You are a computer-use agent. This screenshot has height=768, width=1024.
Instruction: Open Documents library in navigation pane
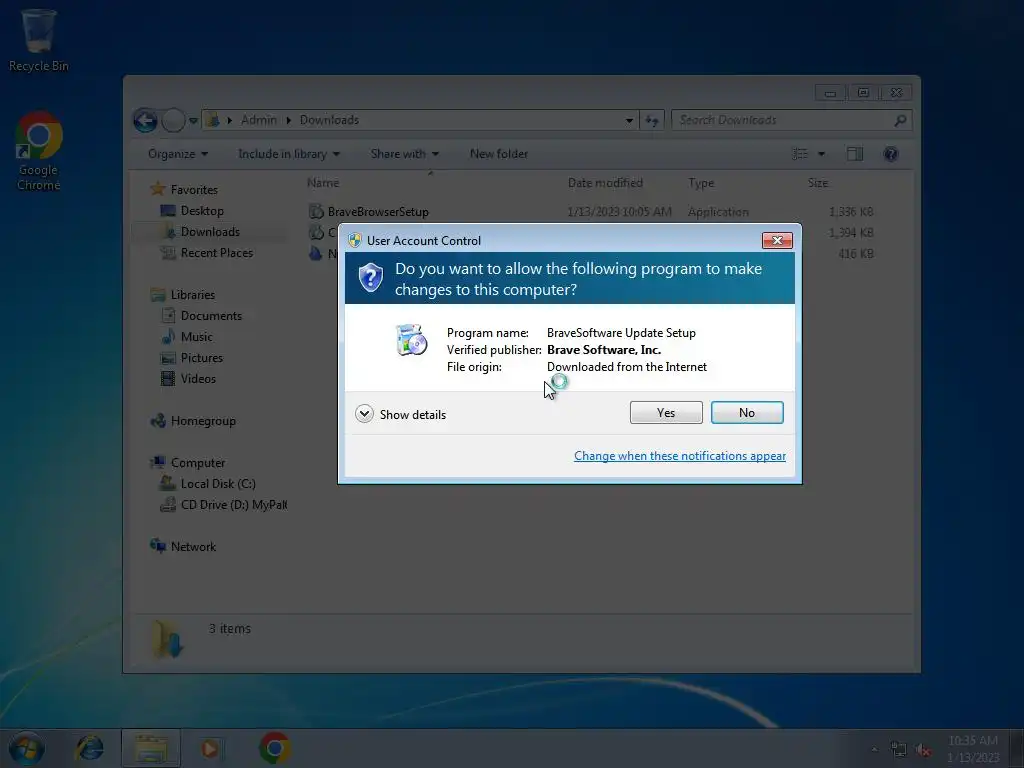click(211, 316)
